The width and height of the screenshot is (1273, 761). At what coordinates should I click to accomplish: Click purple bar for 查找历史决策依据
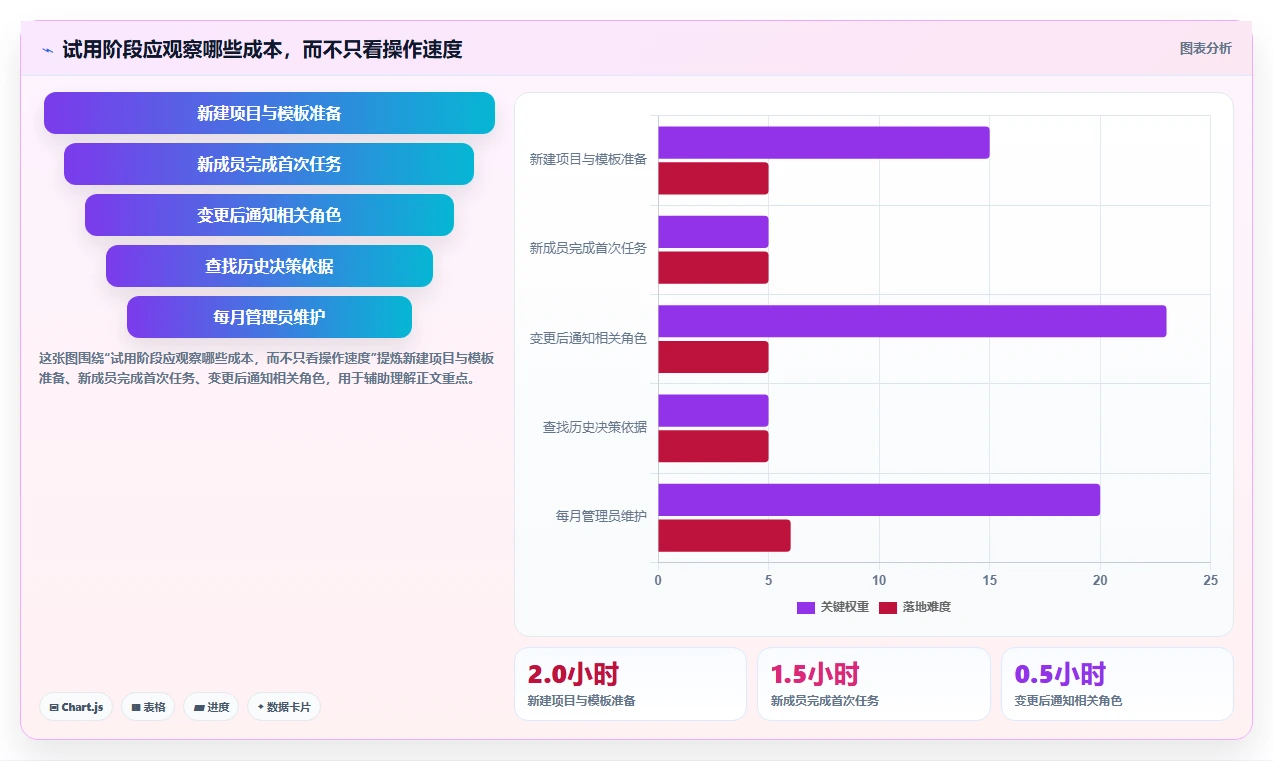(x=713, y=411)
